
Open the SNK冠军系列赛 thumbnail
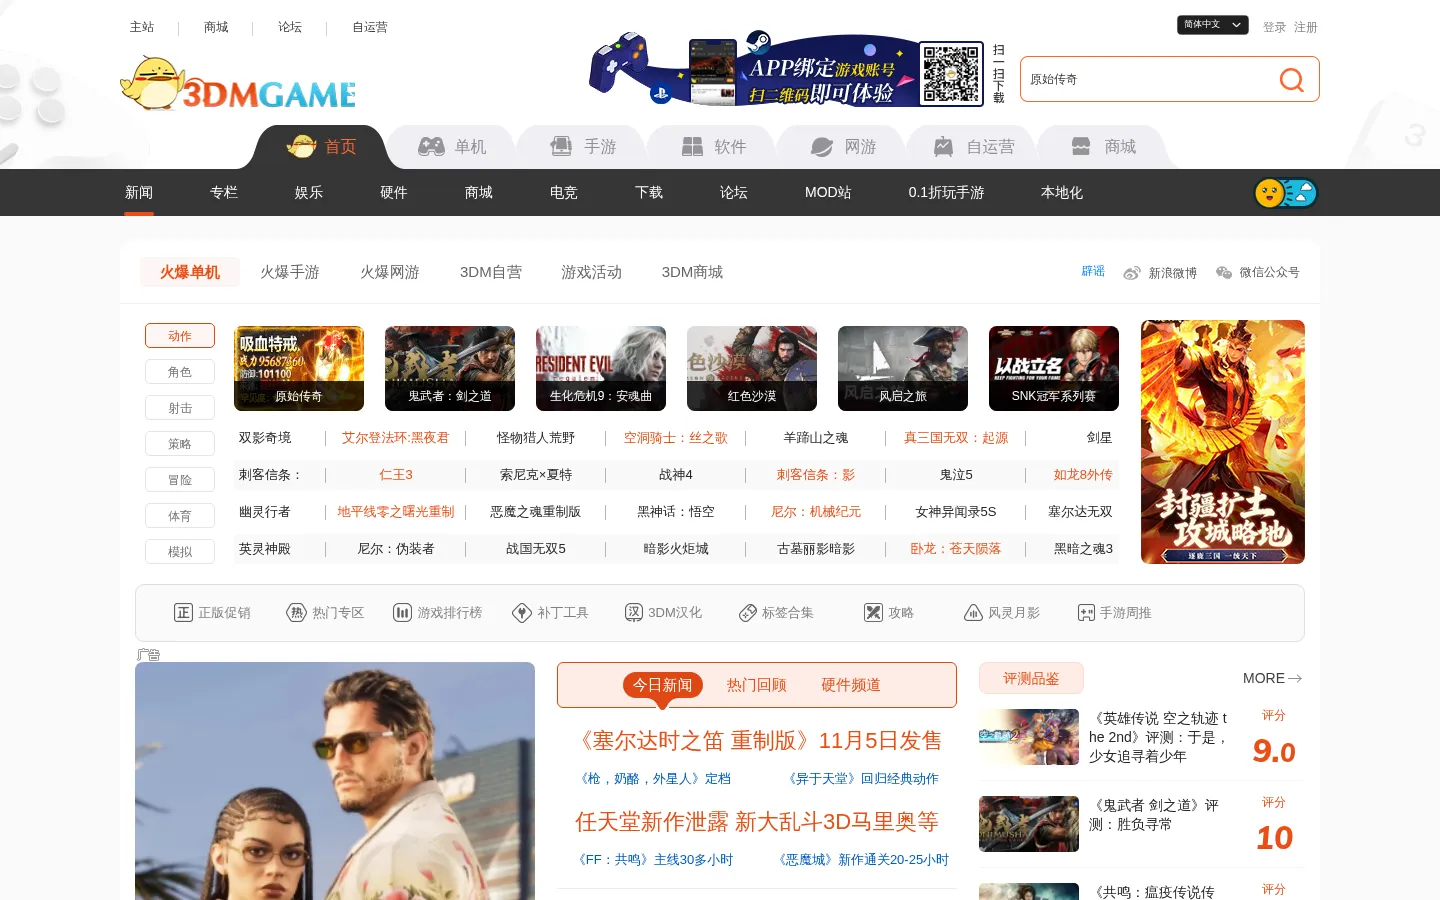click(1054, 368)
